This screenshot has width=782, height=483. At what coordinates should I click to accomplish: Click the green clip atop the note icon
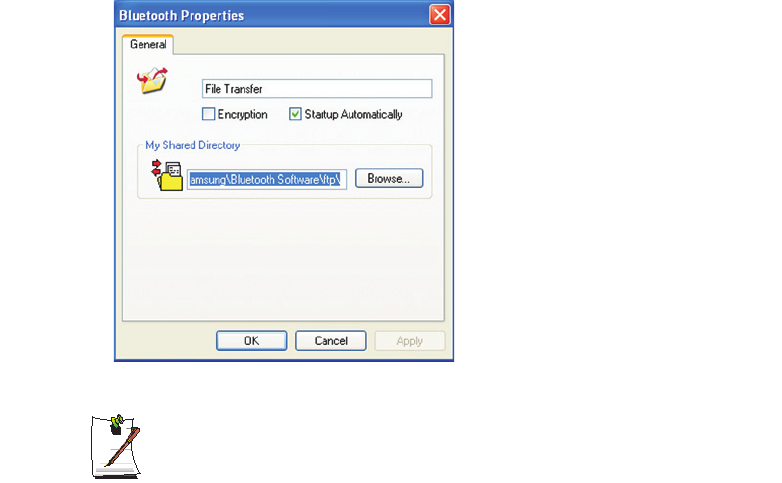(117, 422)
